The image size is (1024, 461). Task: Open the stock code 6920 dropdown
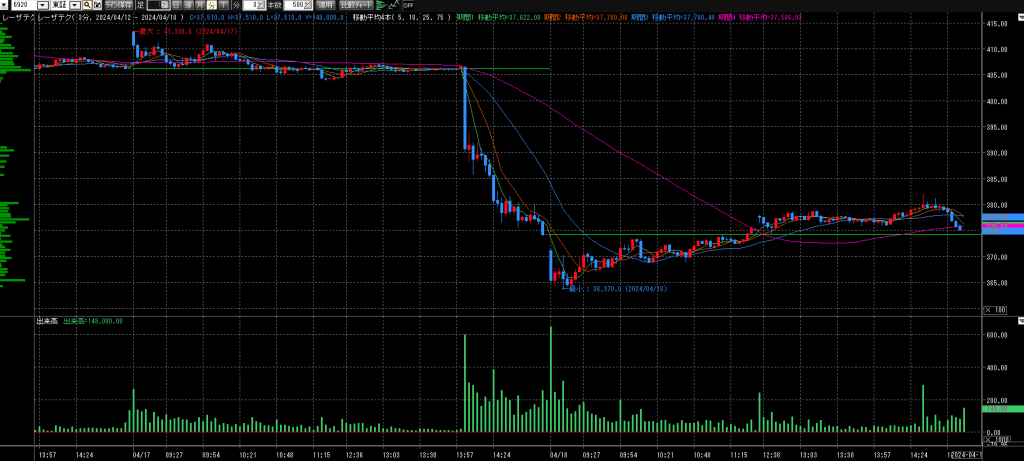43,5
